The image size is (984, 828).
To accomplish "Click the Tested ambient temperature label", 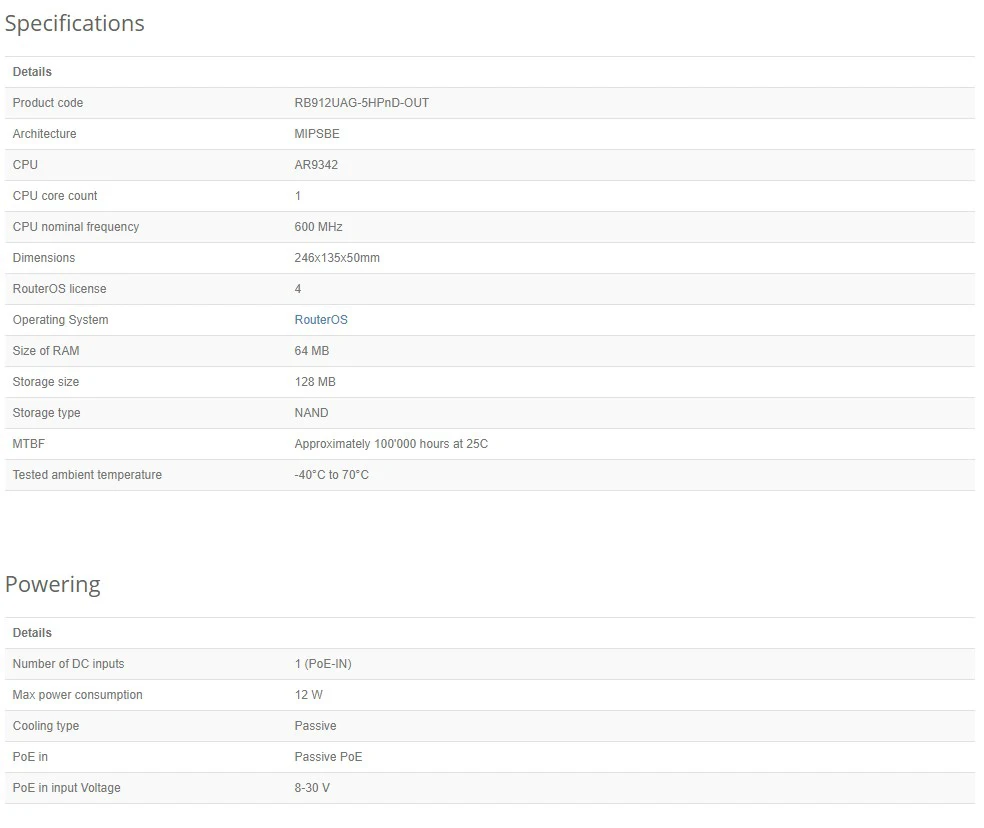I will click(x=87, y=475).
